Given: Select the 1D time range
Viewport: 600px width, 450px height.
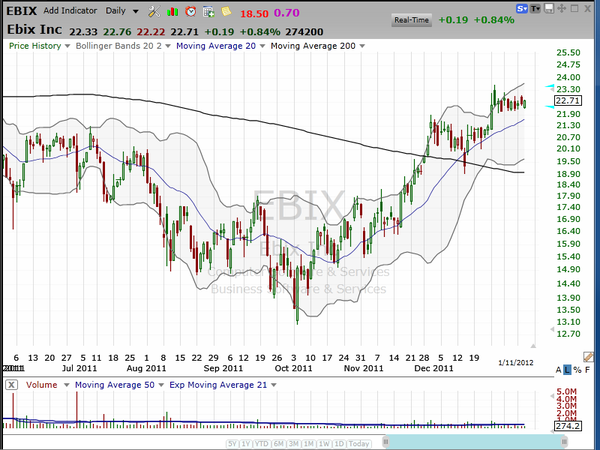Looking at the screenshot, I should click(339, 444).
